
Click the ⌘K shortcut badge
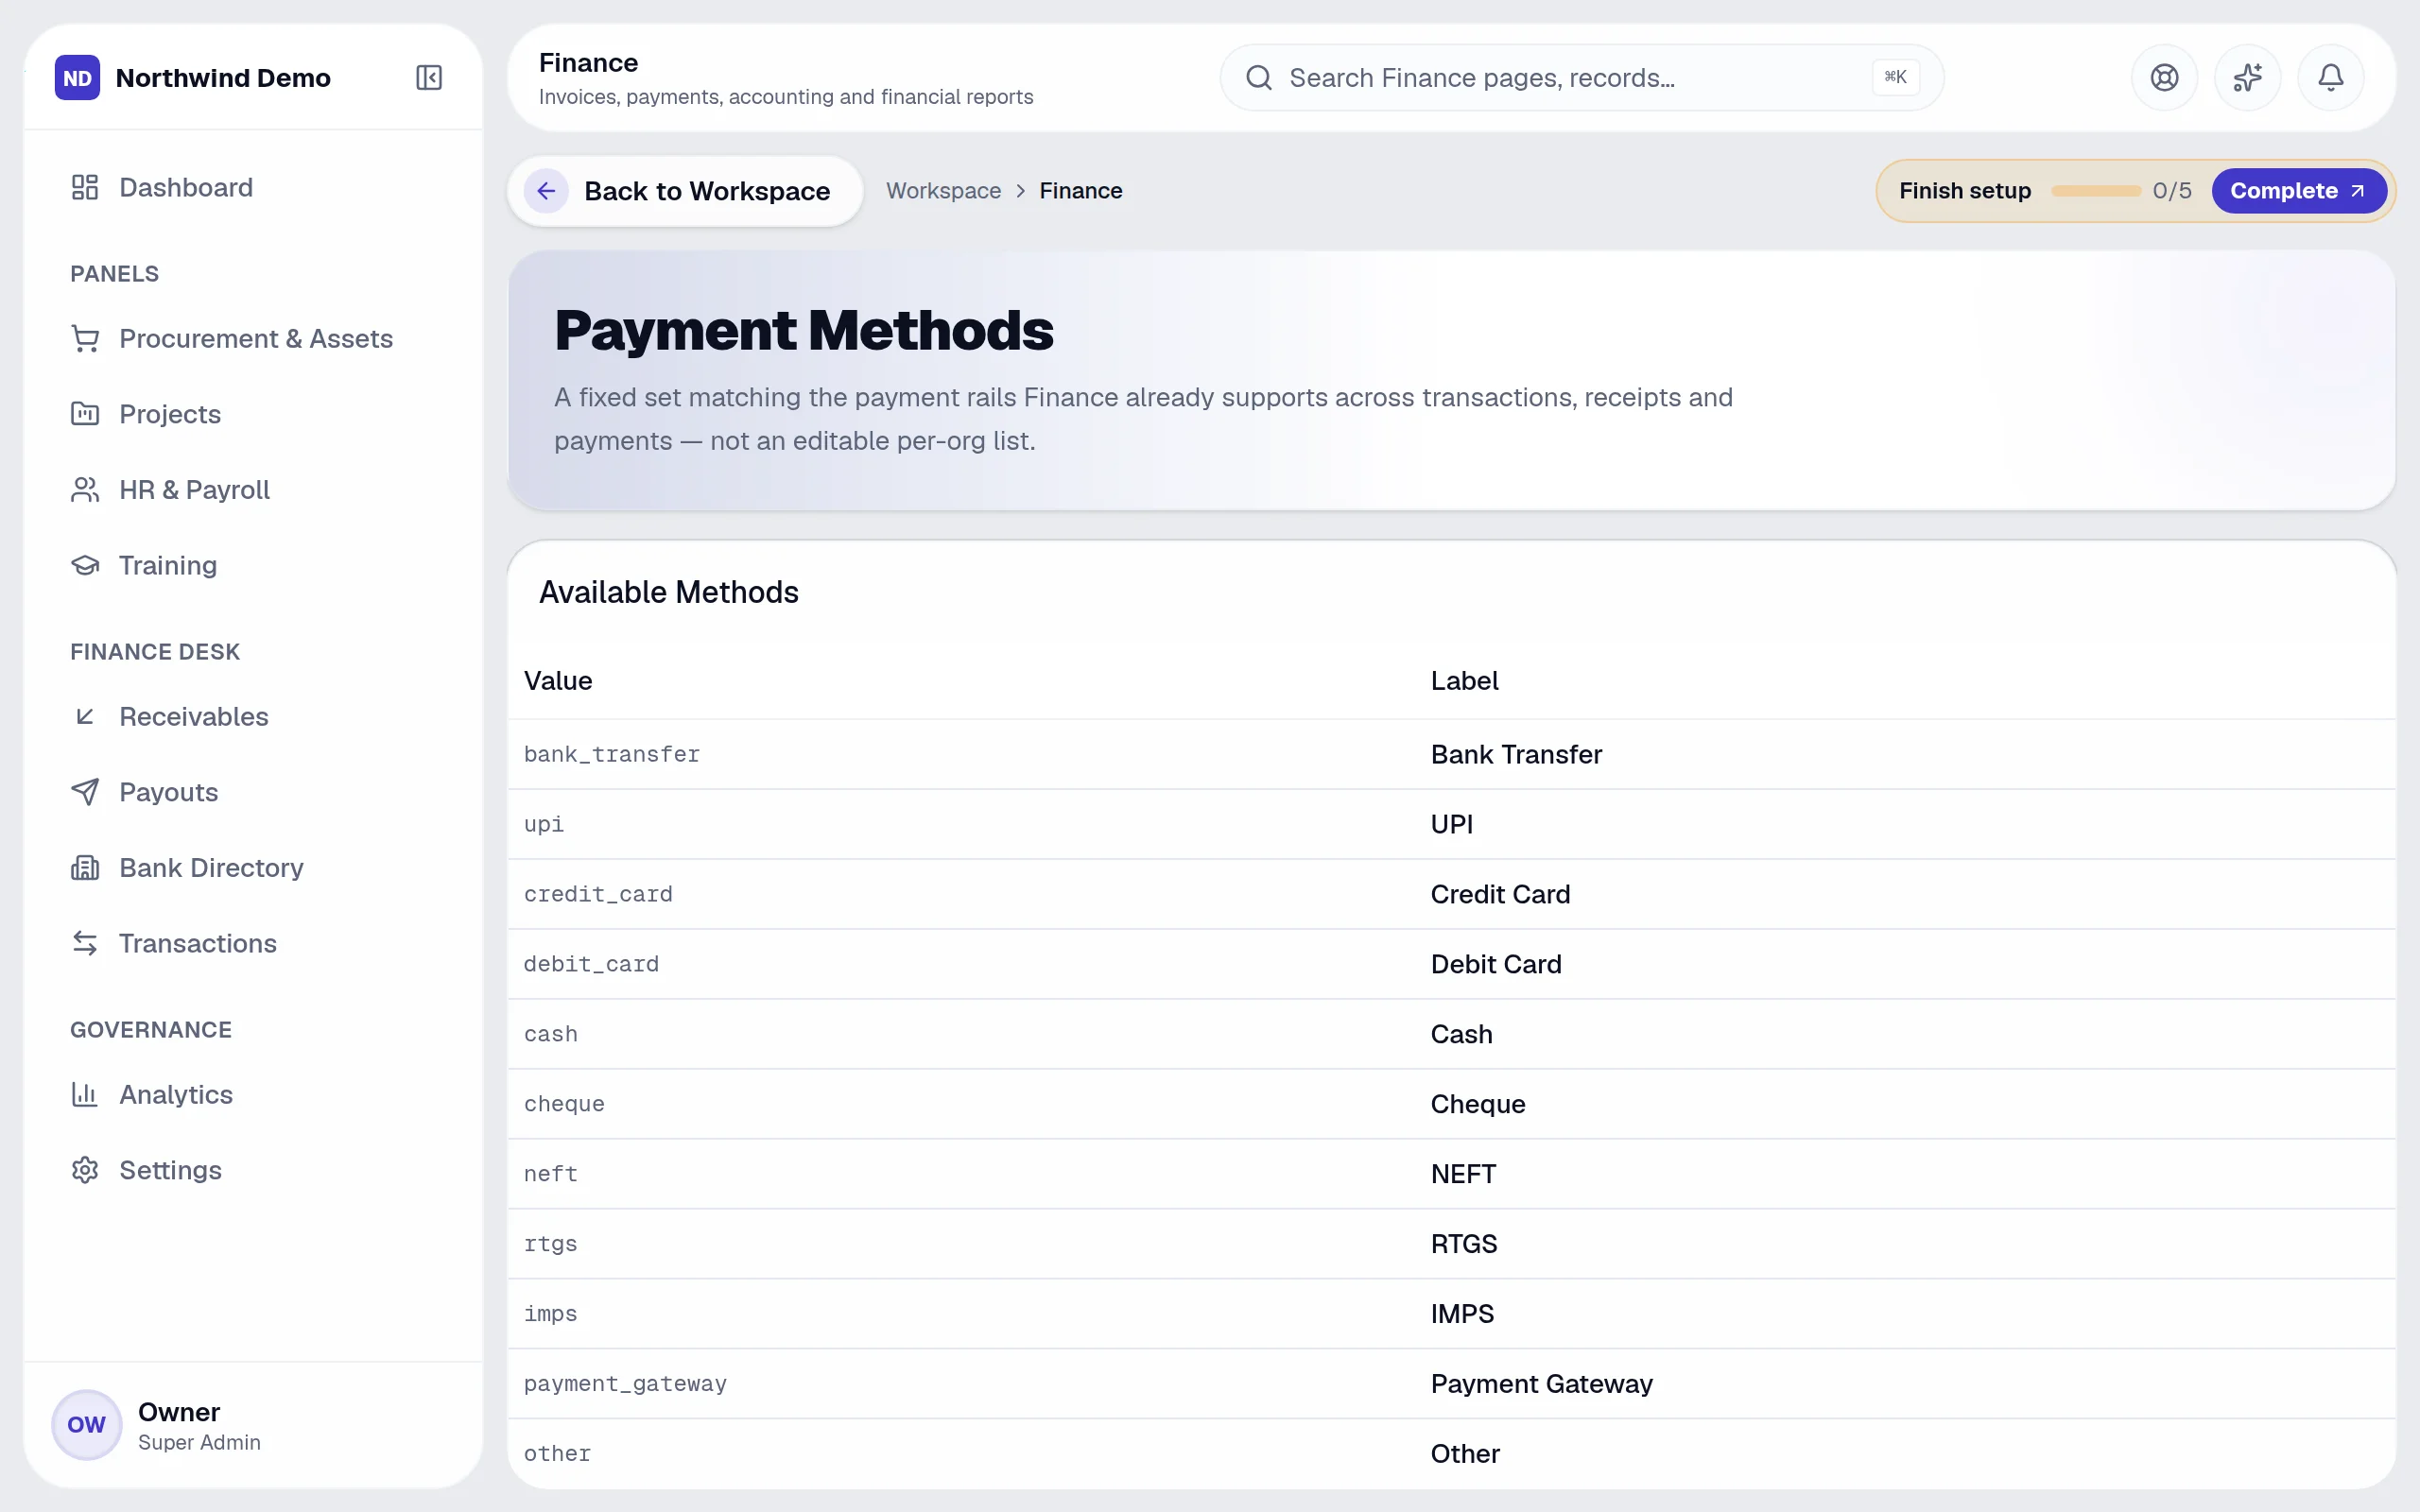point(1895,78)
